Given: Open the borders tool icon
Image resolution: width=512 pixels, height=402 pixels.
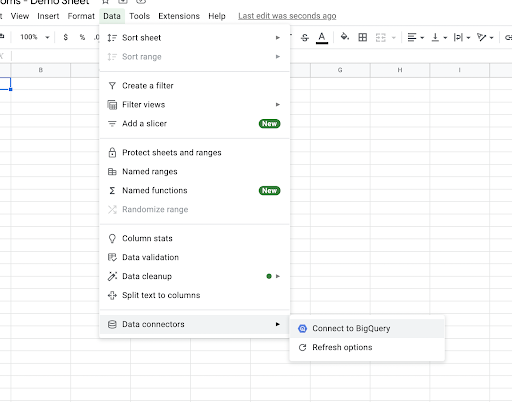Looking at the screenshot, I should pyautogui.click(x=363, y=37).
